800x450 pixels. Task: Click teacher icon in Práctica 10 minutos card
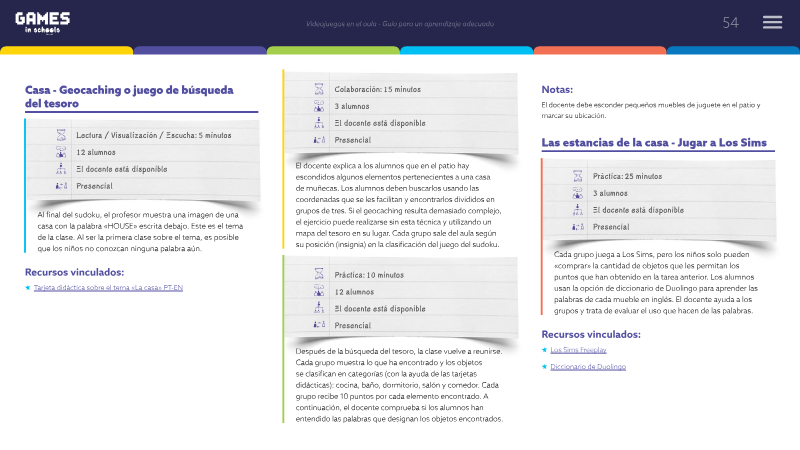[x=319, y=308]
